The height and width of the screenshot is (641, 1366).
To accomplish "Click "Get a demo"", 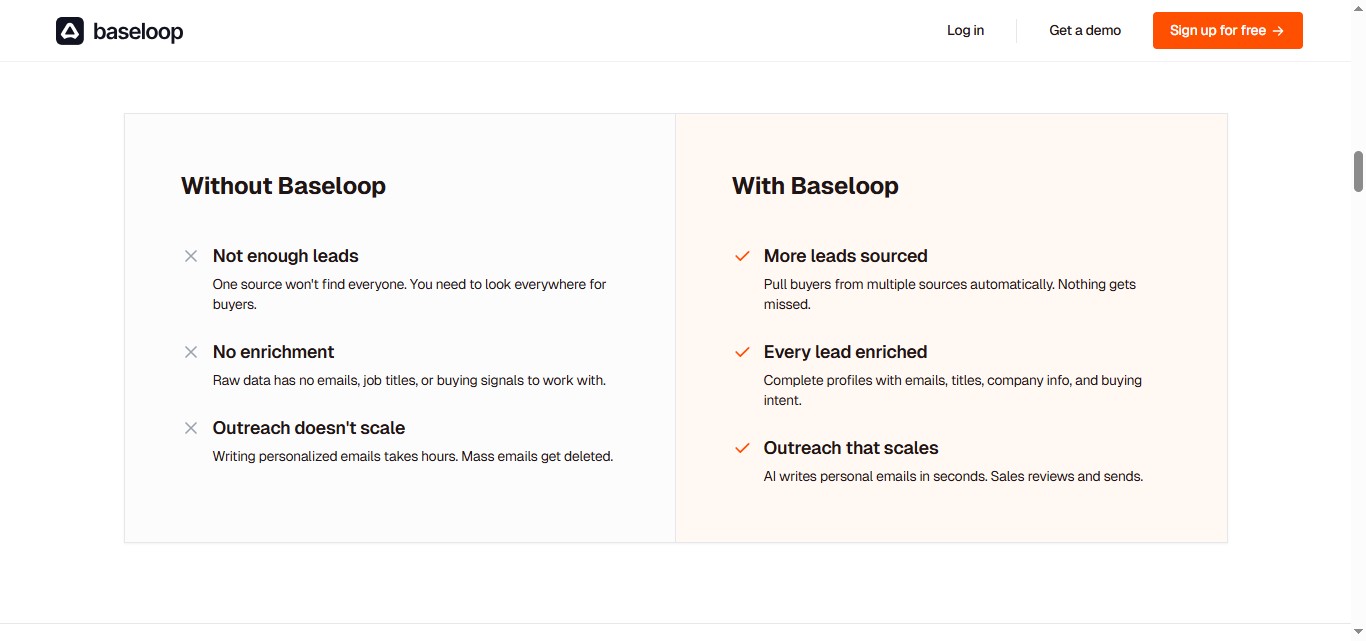I will (x=1084, y=30).
